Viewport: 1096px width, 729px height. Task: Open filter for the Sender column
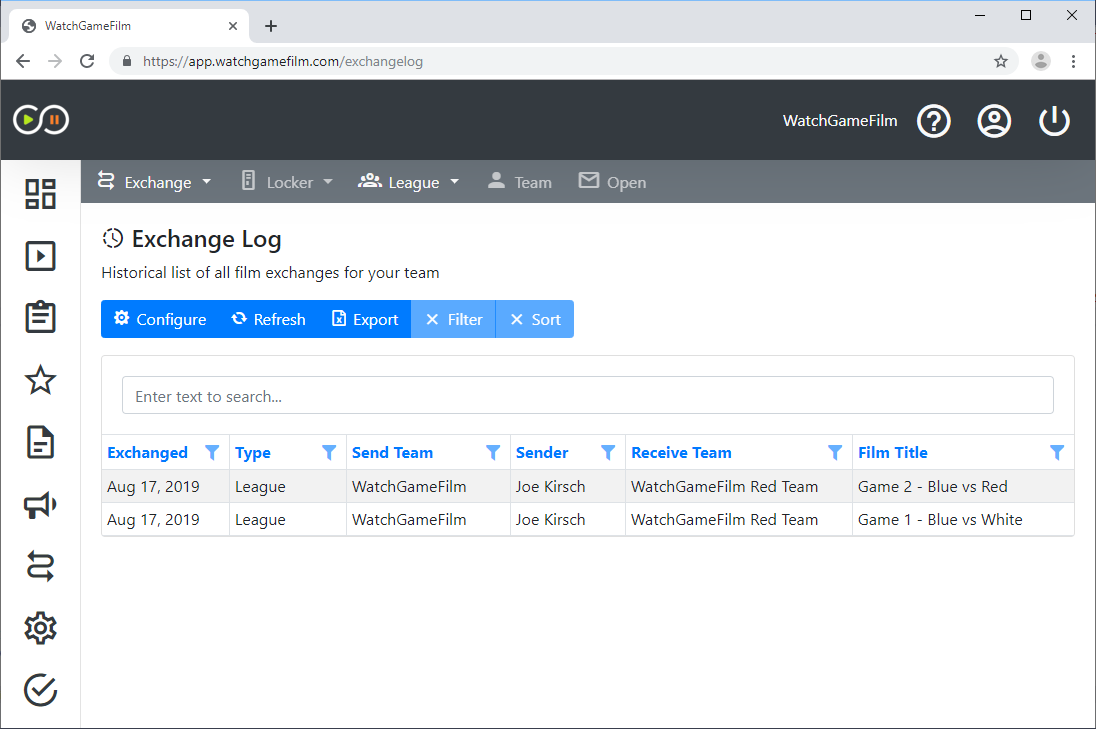click(608, 453)
